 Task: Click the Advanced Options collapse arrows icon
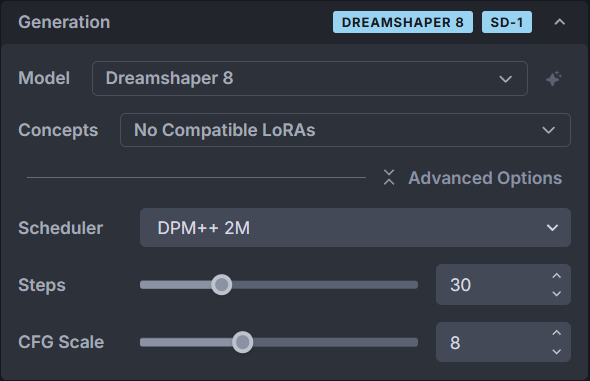pos(389,178)
